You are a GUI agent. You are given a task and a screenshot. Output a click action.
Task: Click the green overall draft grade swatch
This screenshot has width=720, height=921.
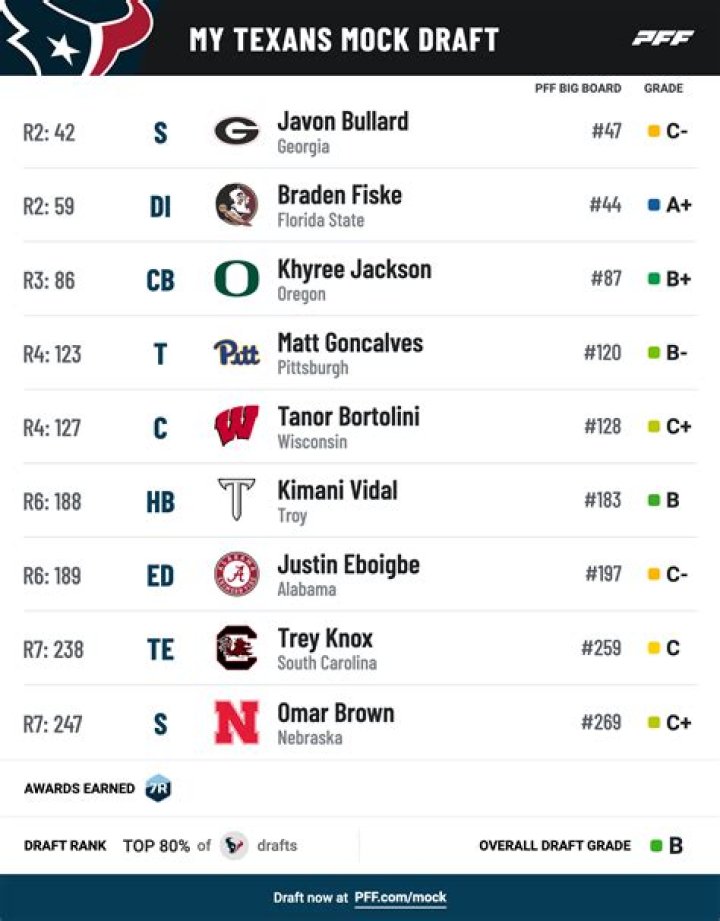[656, 845]
